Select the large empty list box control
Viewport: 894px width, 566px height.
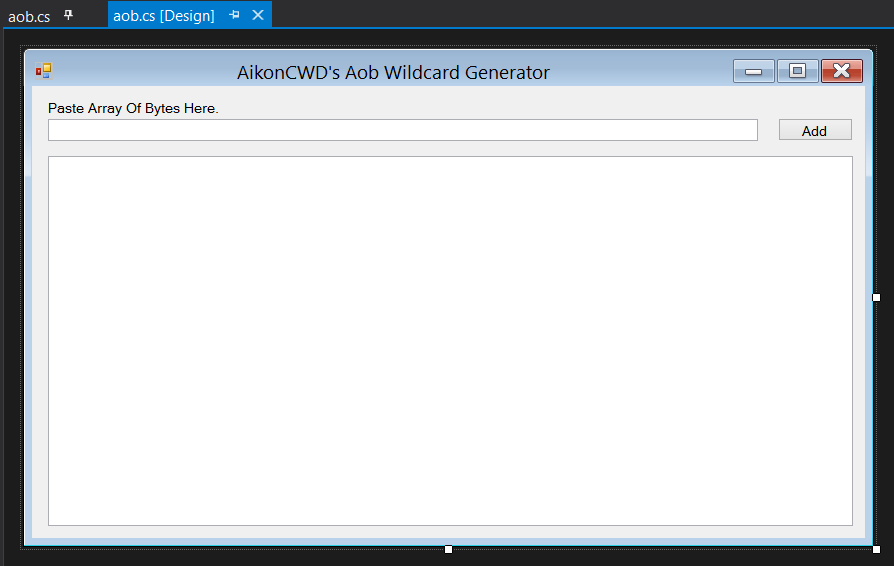(x=450, y=340)
